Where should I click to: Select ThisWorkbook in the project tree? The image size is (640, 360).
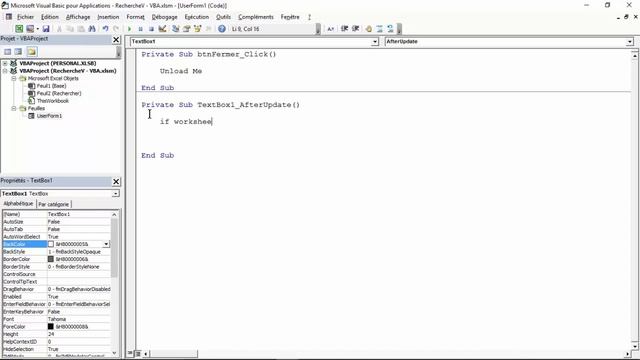click(53, 101)
